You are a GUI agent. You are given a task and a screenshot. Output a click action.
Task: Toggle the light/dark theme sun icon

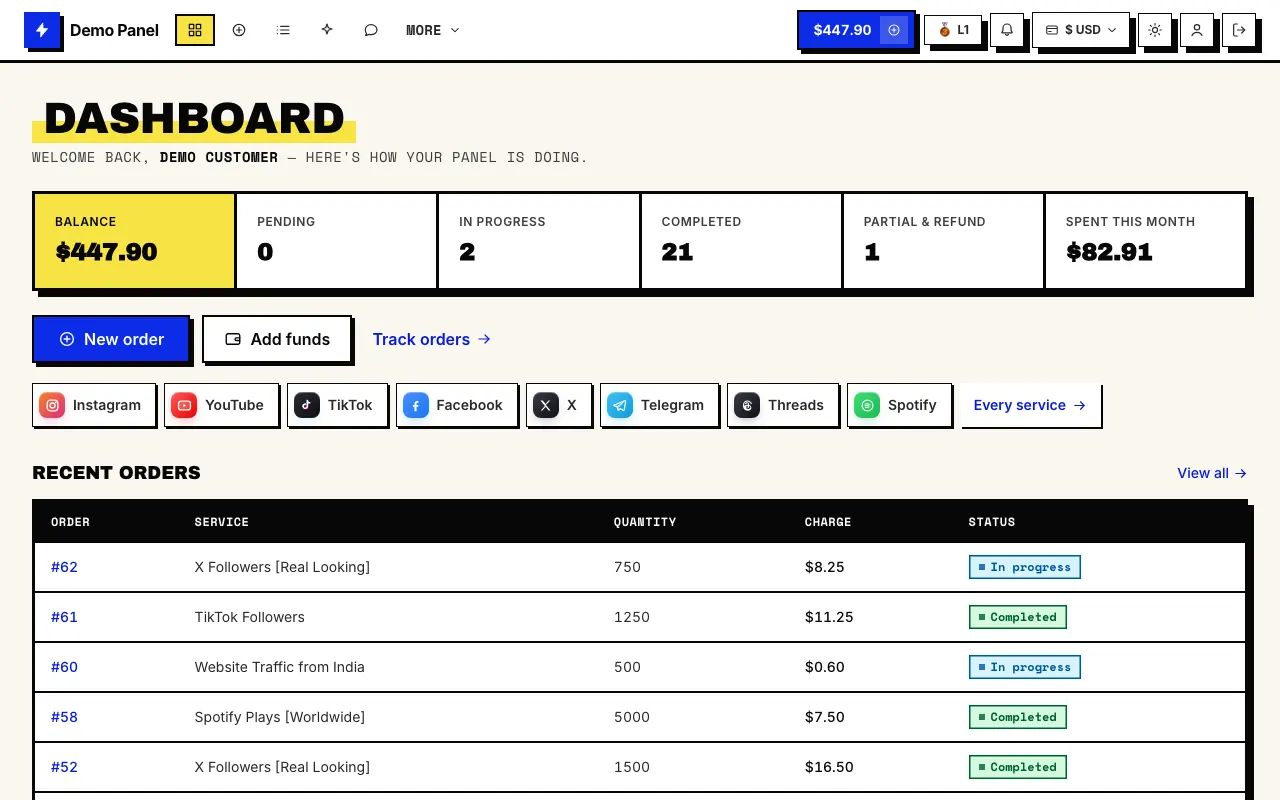pyautogui.click(x=1155, y=30)
